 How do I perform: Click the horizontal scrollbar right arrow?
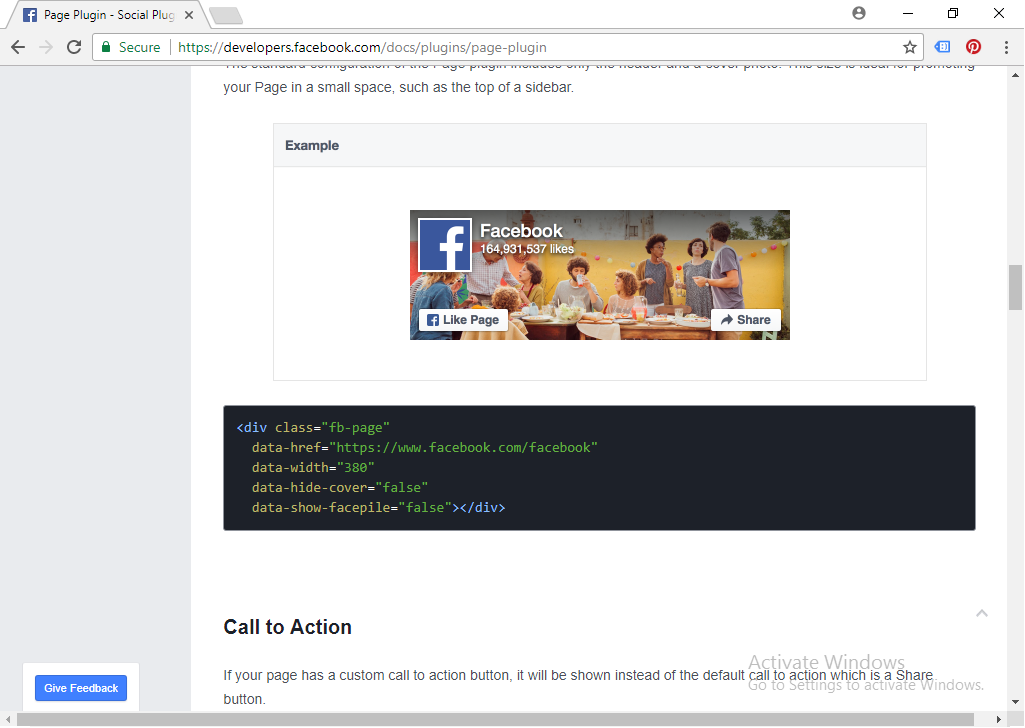(998, 720)
